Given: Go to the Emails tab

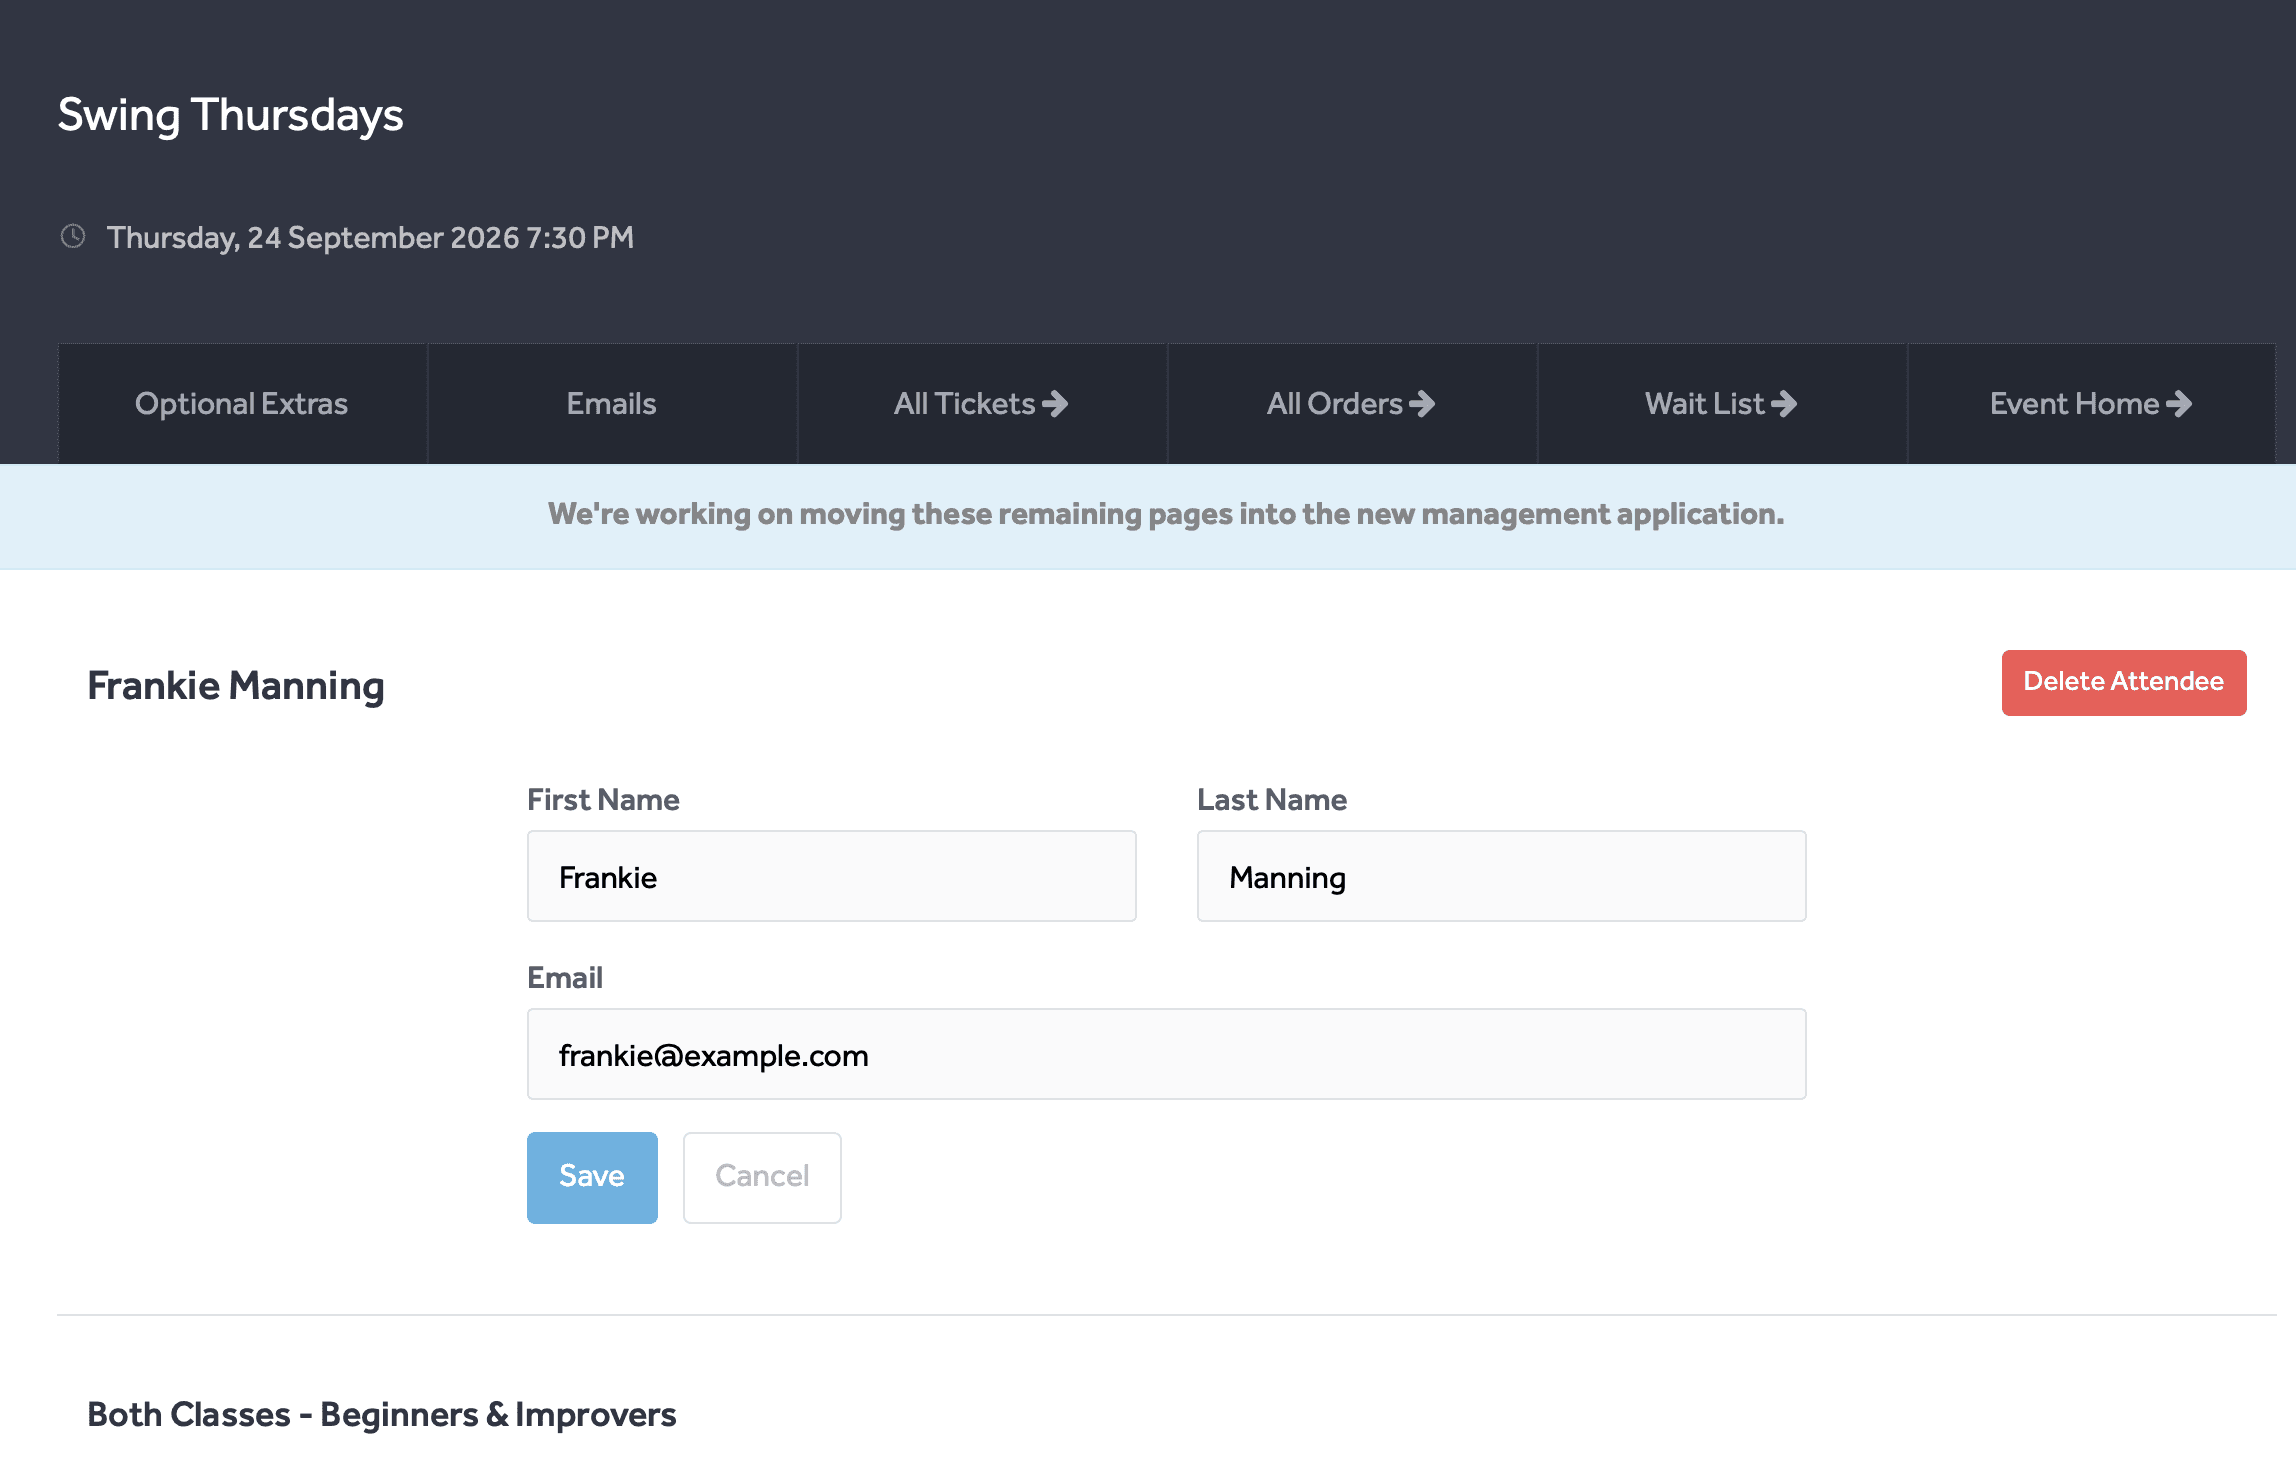Looking at the screenshot, I should click(x=612, y=404).
